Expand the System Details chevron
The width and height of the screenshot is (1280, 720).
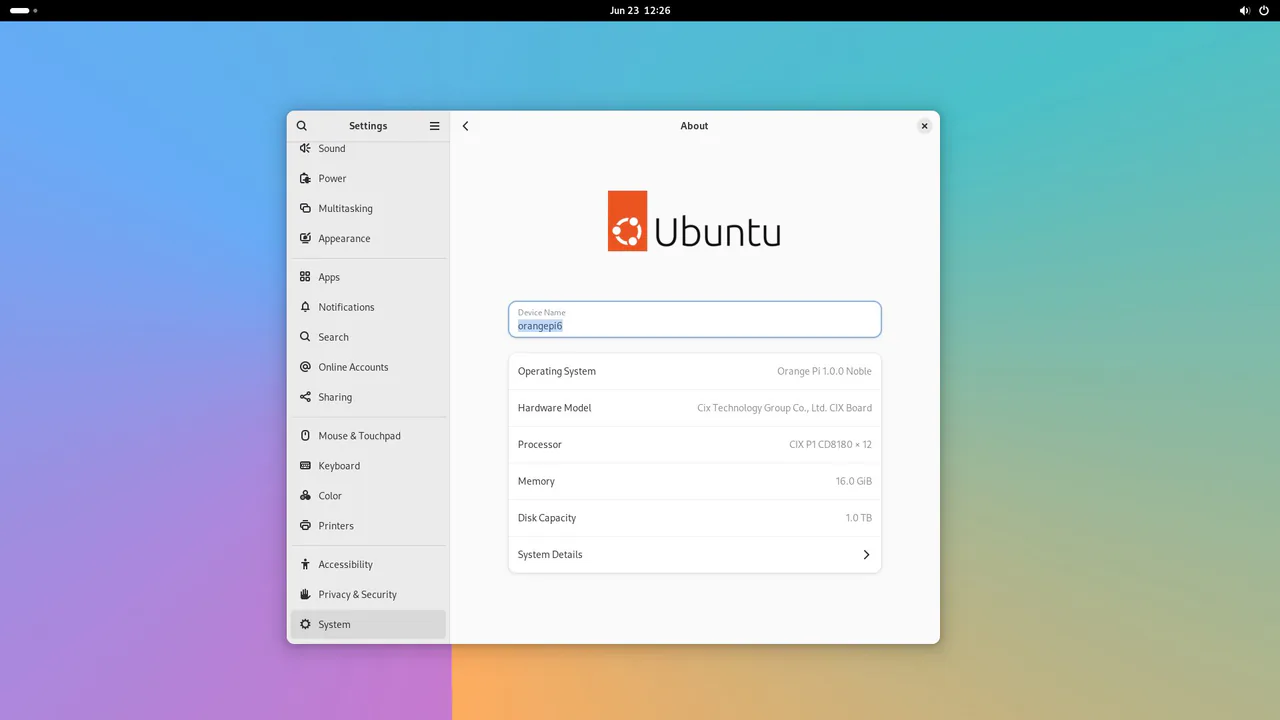866,555
